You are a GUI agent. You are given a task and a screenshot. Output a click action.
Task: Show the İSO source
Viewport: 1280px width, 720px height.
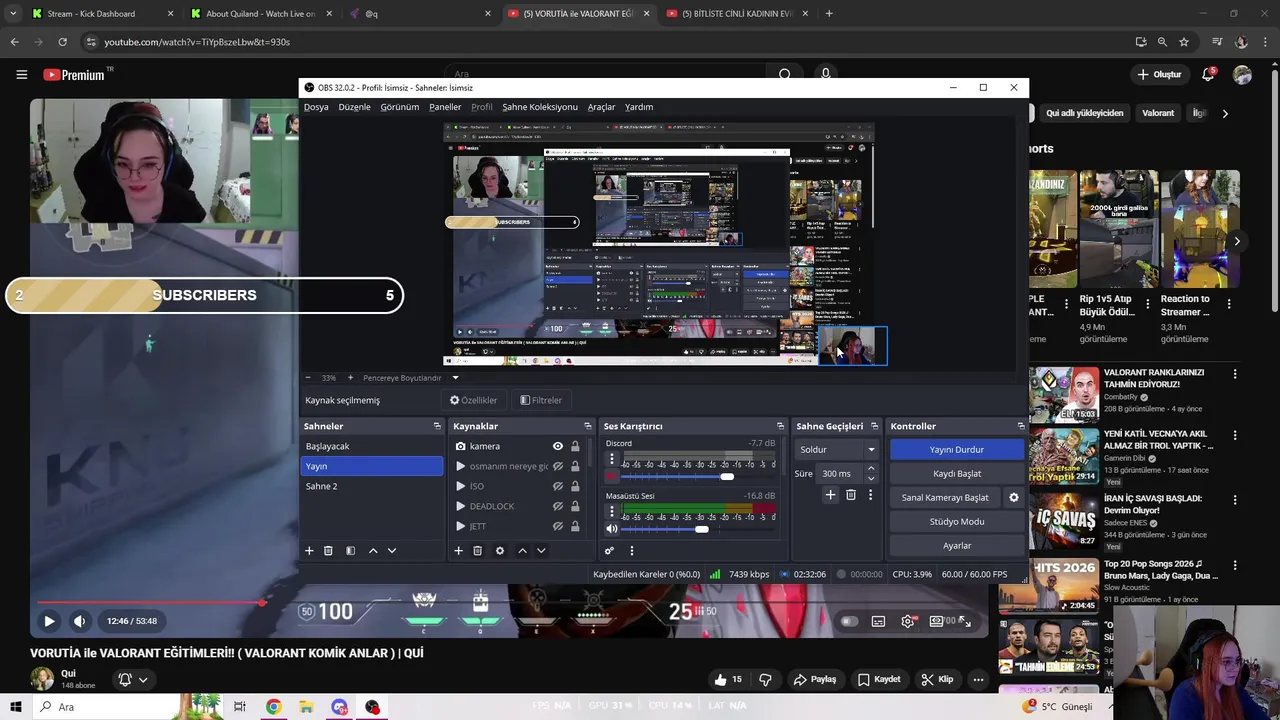pos(558,486)
